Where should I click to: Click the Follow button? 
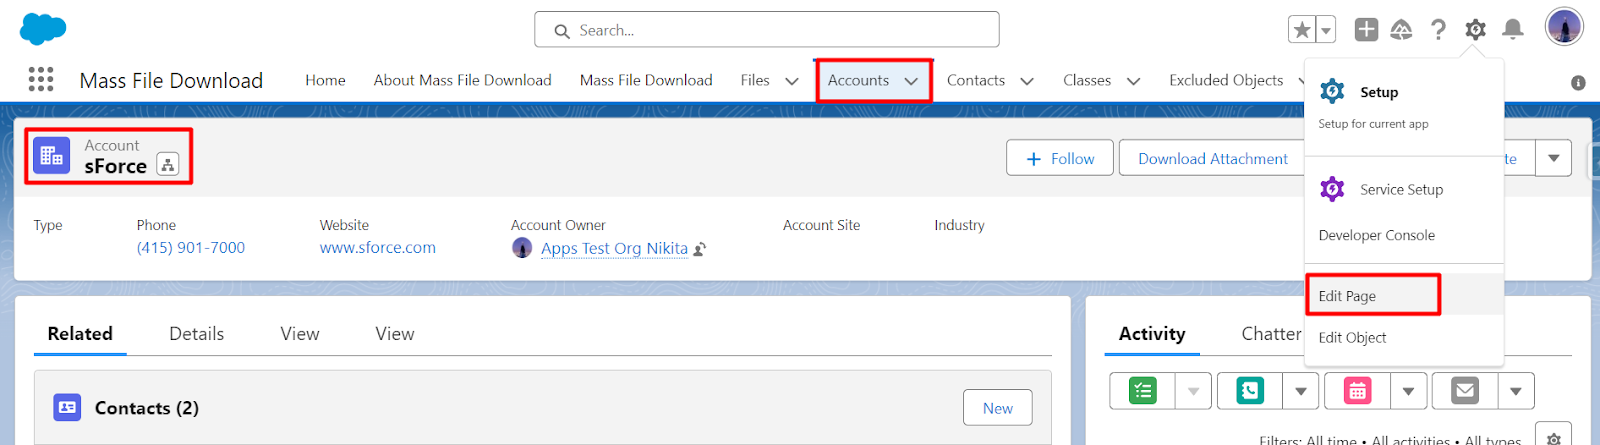point(1060,158)
